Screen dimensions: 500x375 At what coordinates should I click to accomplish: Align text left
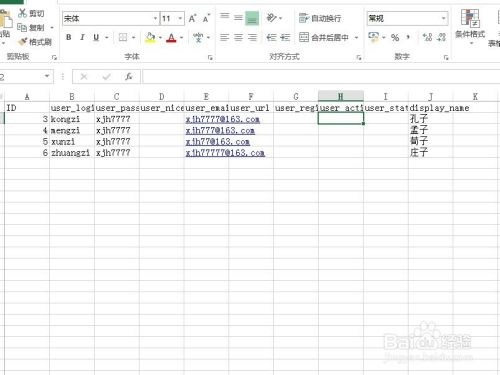(225, 37)
